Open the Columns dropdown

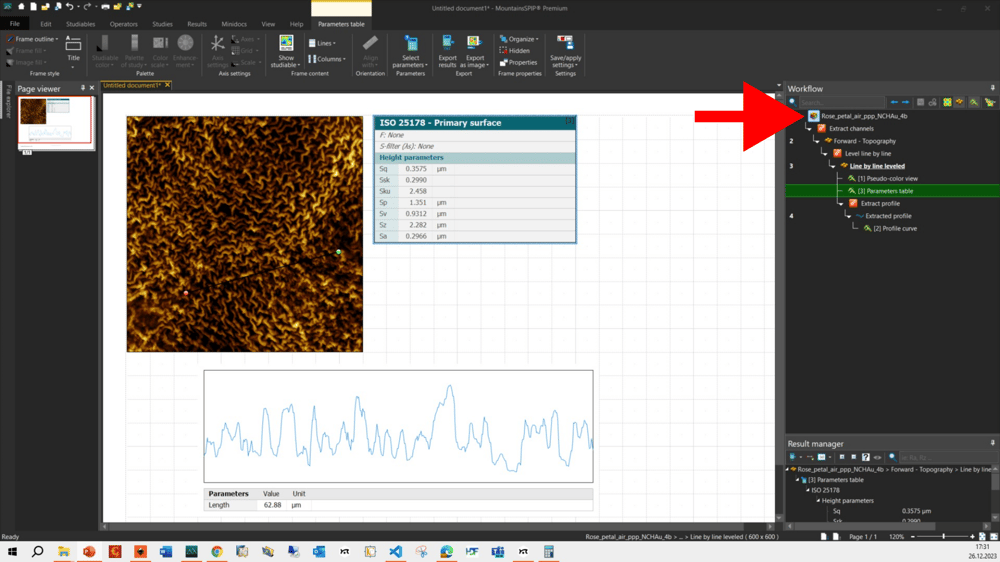(327, 59)
